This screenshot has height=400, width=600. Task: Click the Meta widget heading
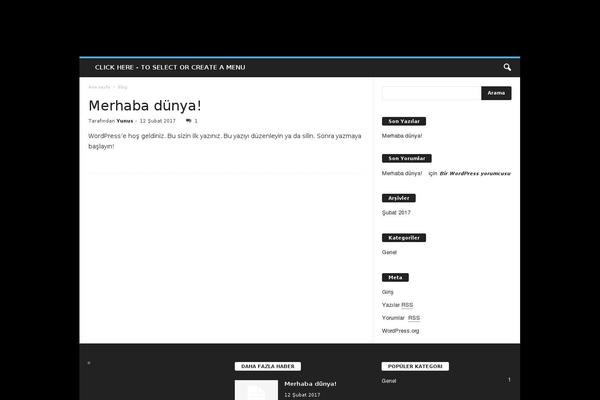click(x=395, y=278)
